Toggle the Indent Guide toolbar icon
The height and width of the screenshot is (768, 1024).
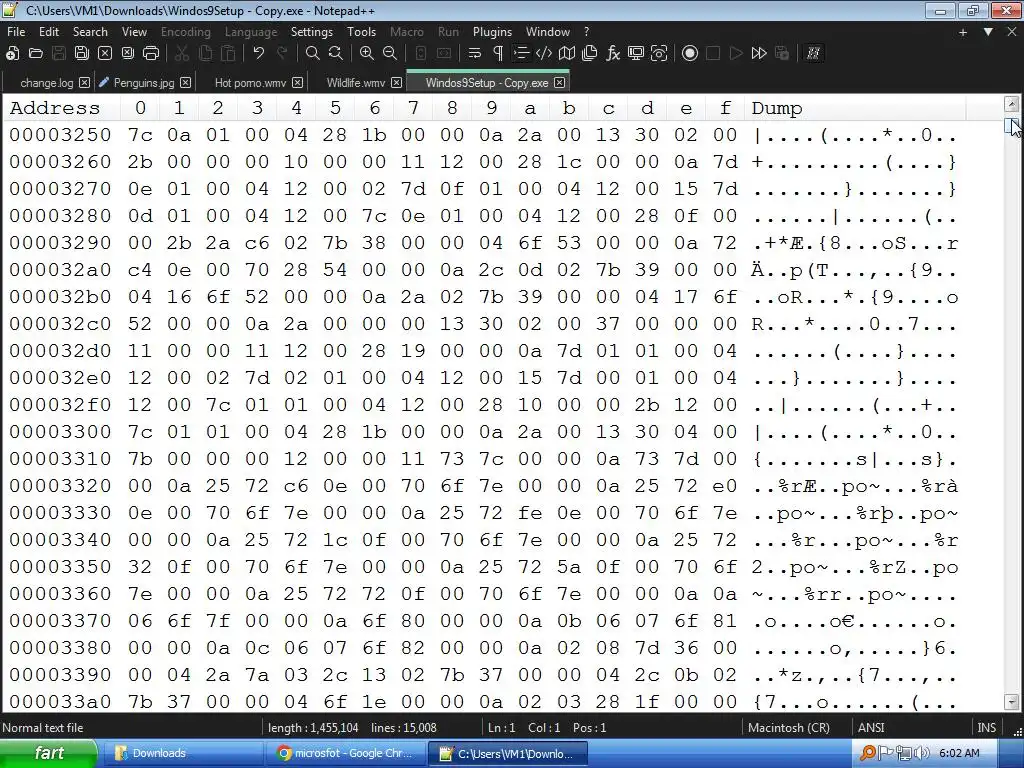[520, 54]
